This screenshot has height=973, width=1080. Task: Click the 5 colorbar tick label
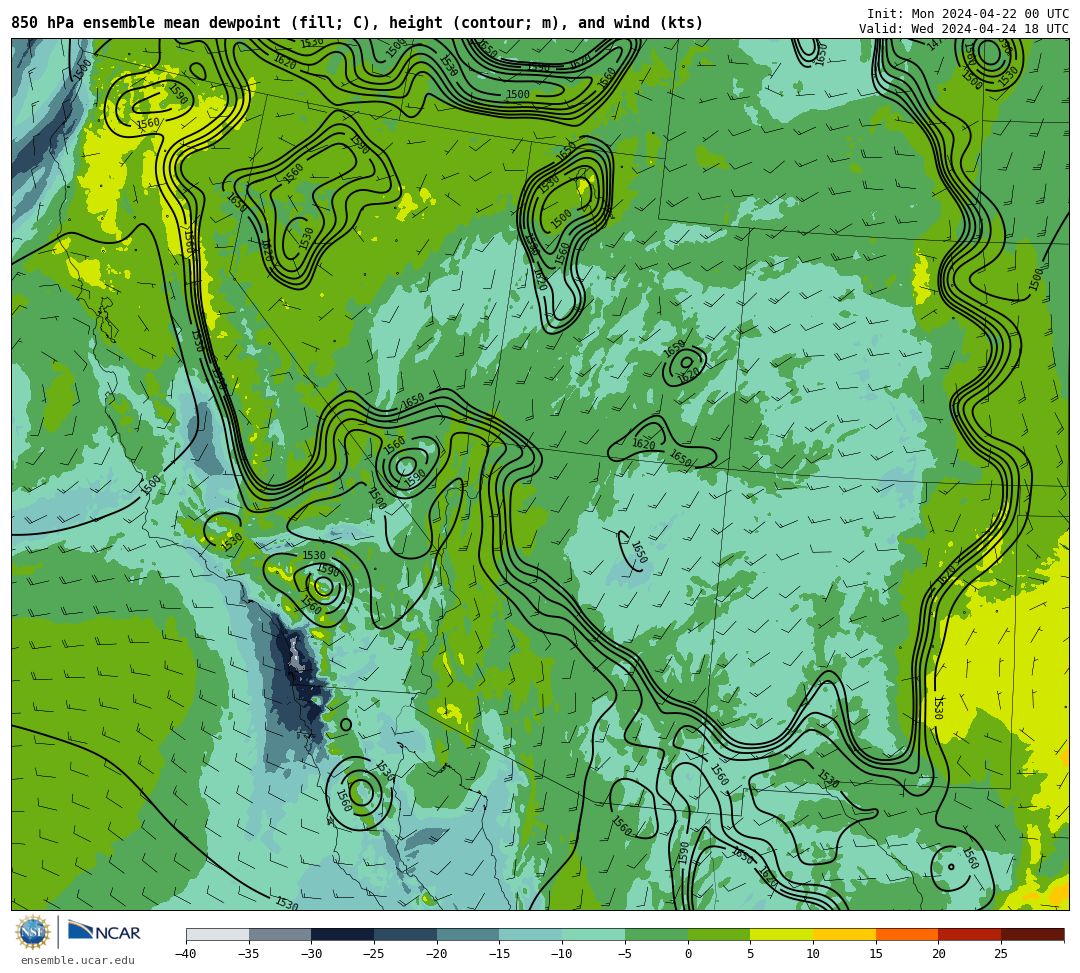[x=751, y=954]
